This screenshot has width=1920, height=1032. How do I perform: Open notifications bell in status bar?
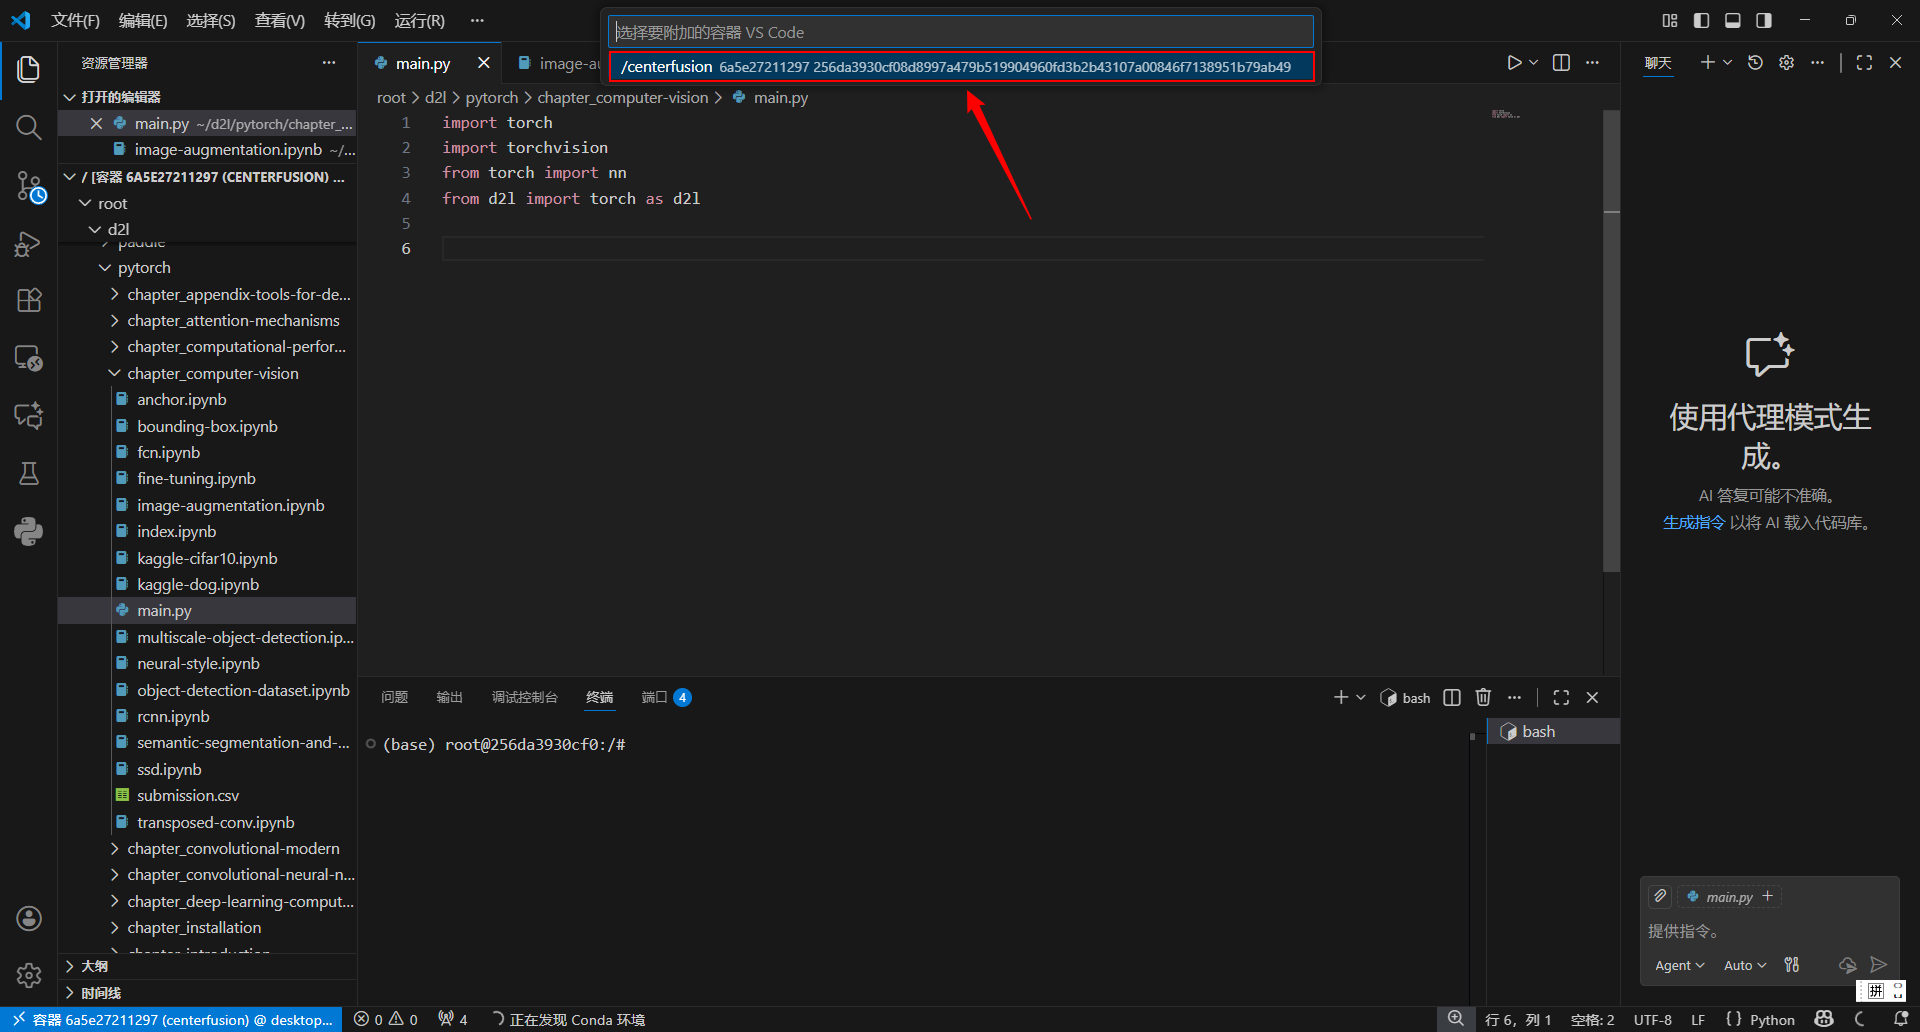(1901, 1020)
